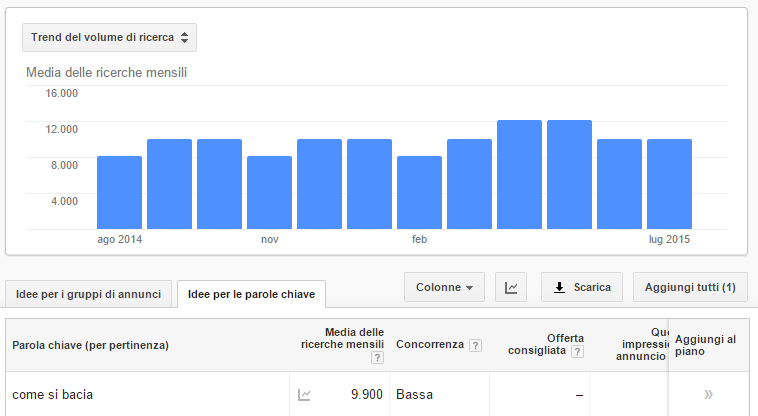This screenshot has width=758, height=416.
Task: Click Aggiungi al piano column header
Action: [x=705, y=345]
